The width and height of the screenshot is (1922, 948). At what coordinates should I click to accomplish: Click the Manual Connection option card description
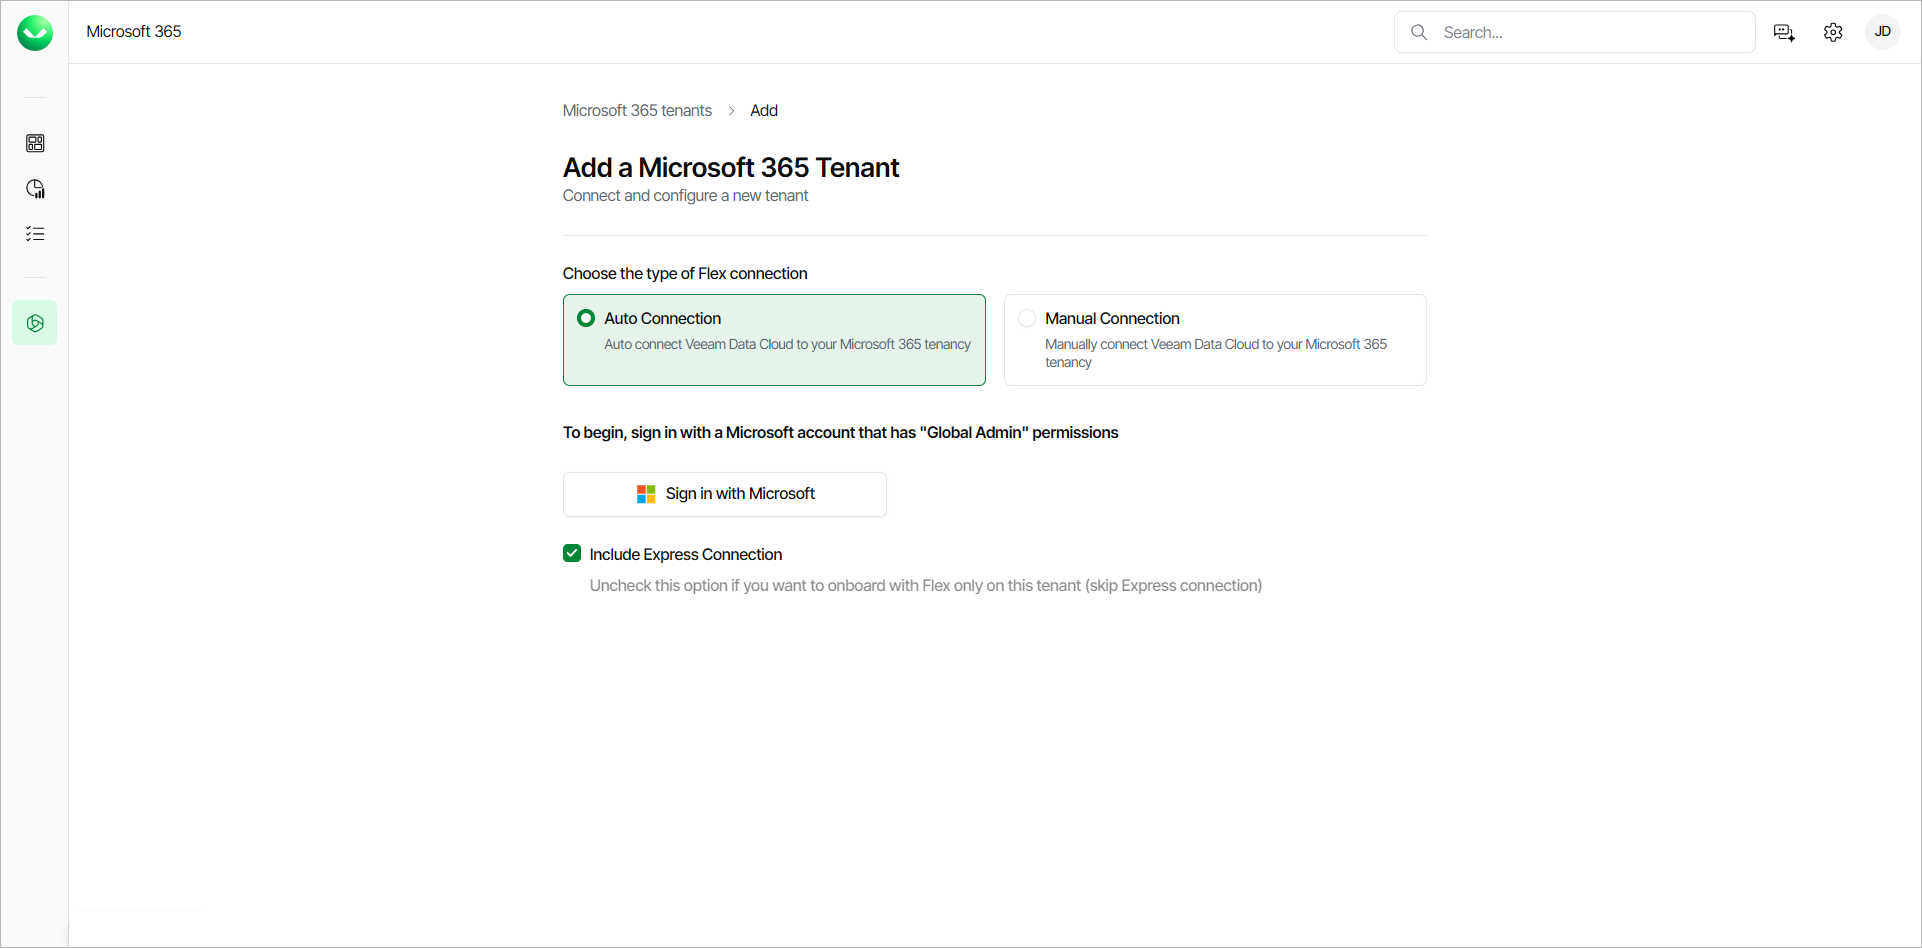[1215, 353]
